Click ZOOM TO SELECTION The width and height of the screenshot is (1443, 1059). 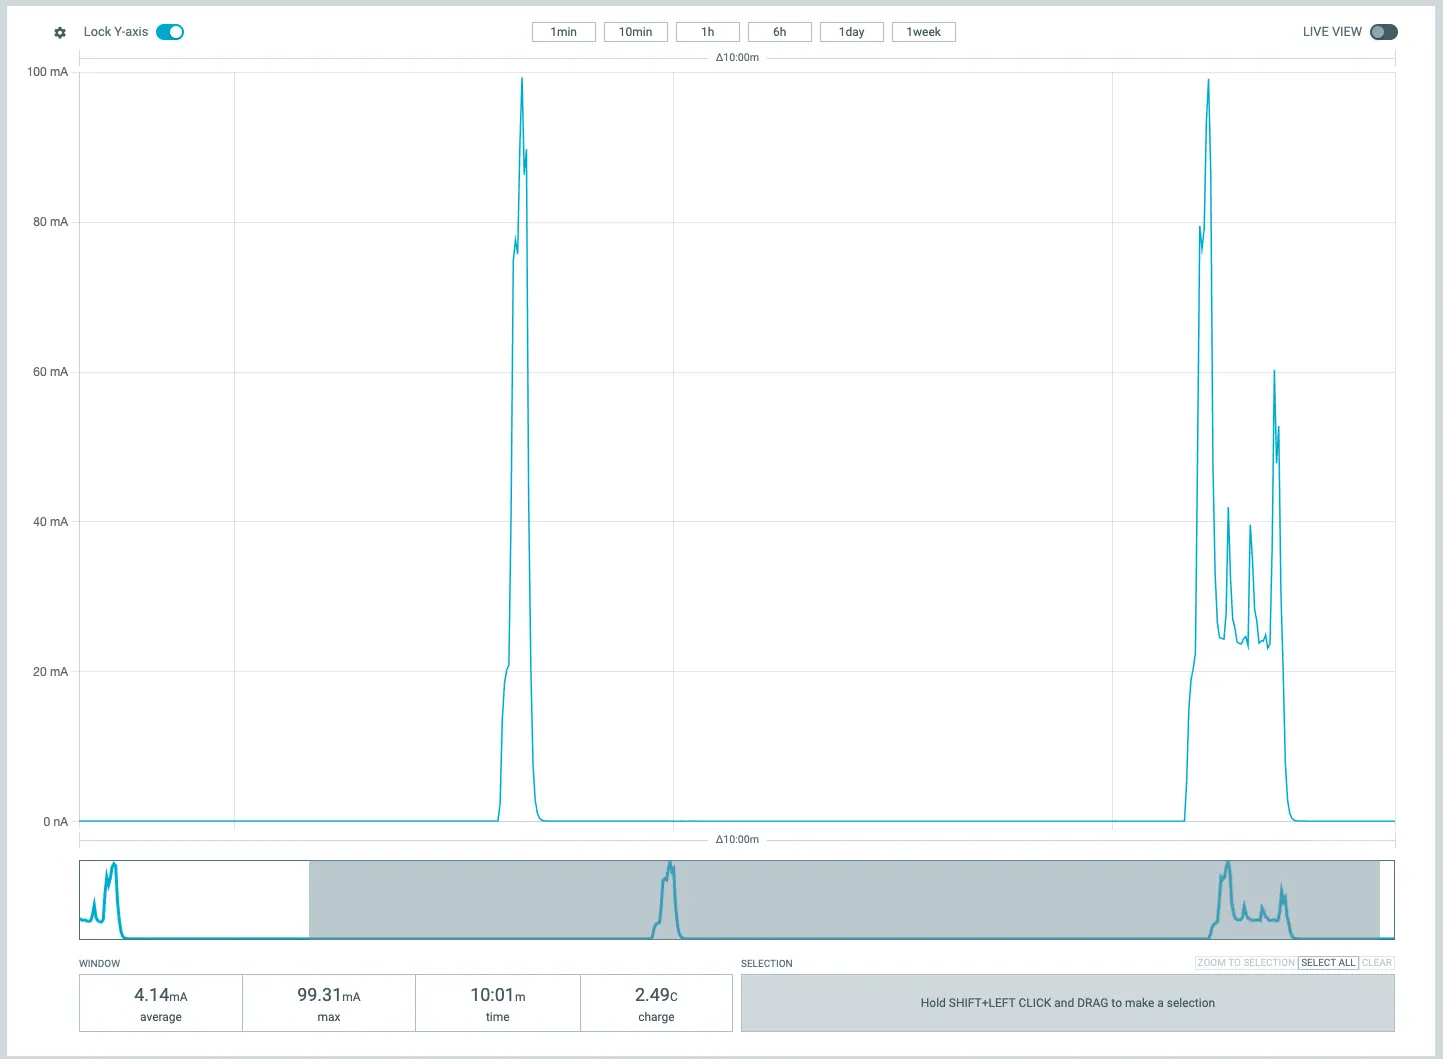[1245, 963]
